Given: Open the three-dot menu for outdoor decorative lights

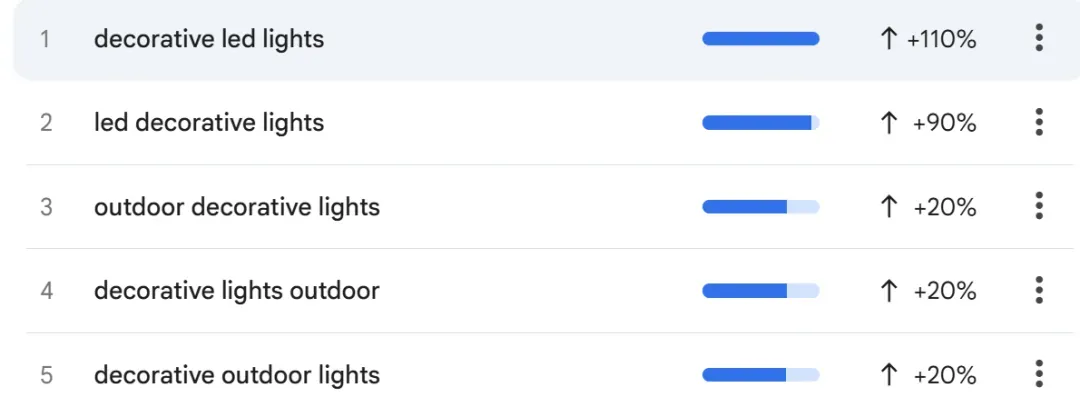Looking at the screenshot, I should 1039,206.
